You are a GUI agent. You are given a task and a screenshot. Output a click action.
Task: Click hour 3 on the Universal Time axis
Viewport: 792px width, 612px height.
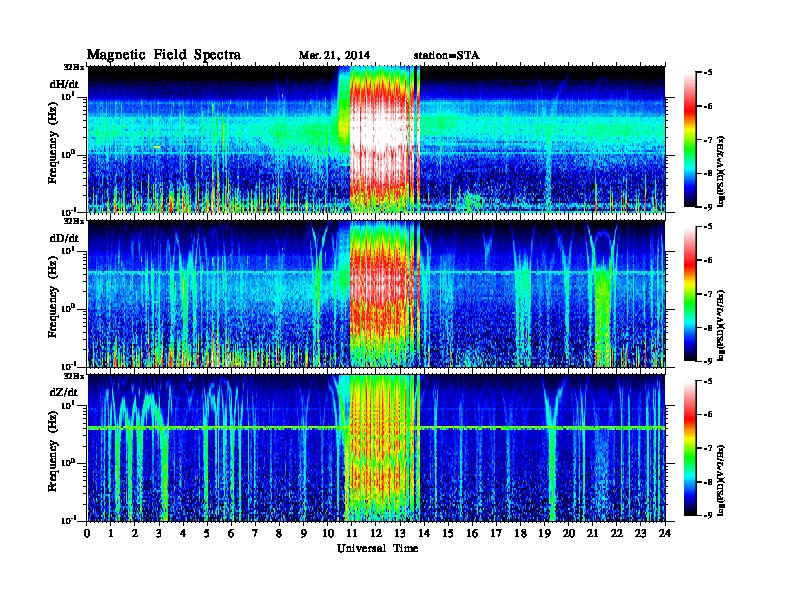[x=159, y=534]
